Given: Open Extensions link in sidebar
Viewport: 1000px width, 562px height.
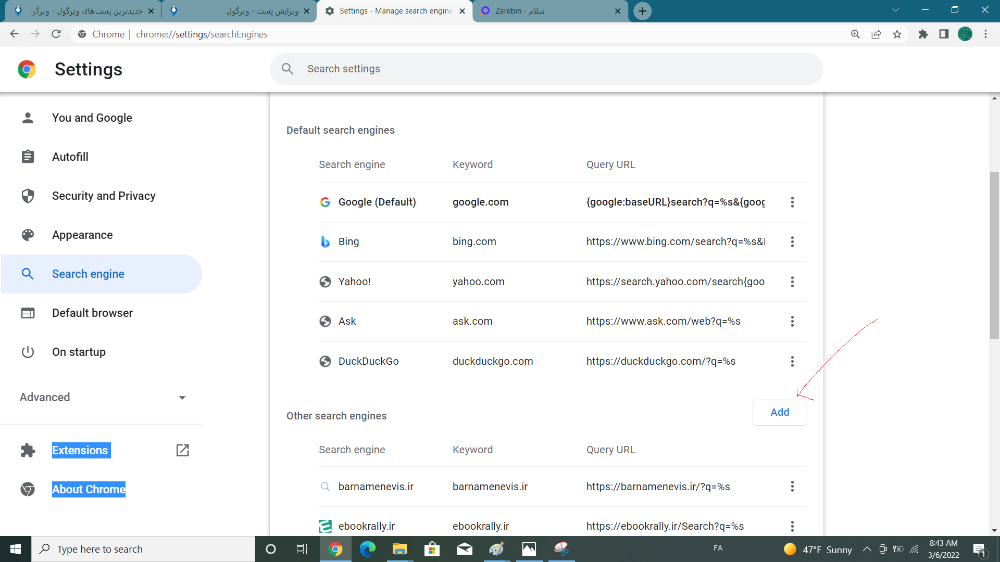Looking at the screenshot, I should [x=80, y=450].
